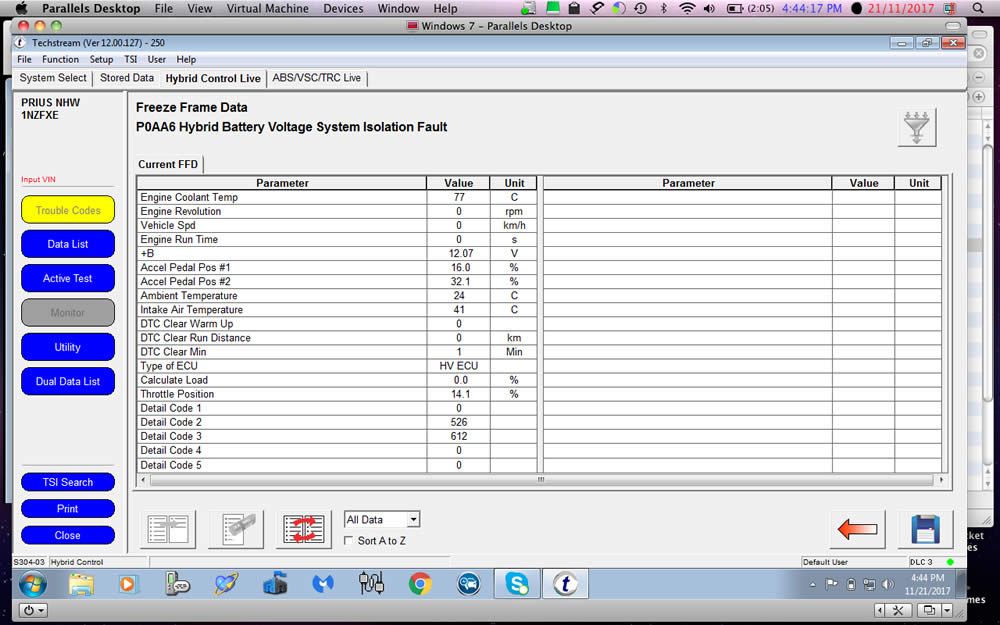Screen dimensions: 1000x625
Task: Click the compare data lists icon
Action: pyautogui.click(x=167, y=528)
